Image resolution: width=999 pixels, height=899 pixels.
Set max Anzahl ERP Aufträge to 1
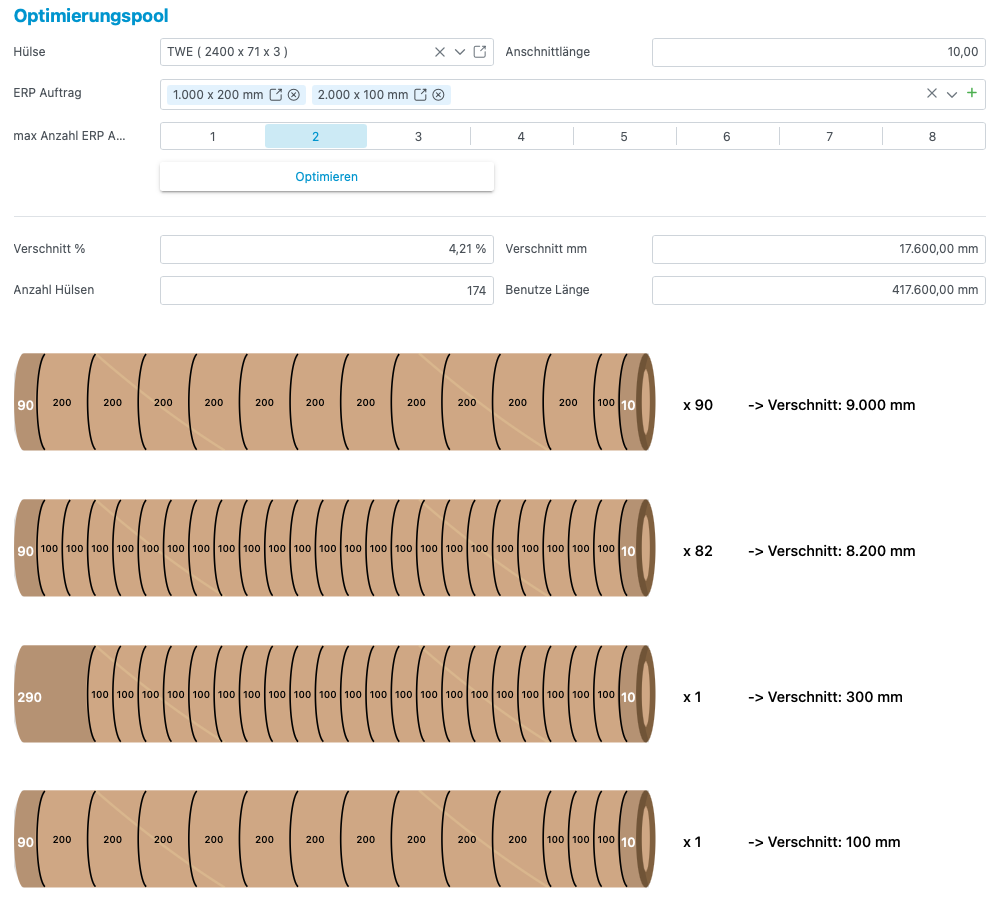(x=212, y=136)
